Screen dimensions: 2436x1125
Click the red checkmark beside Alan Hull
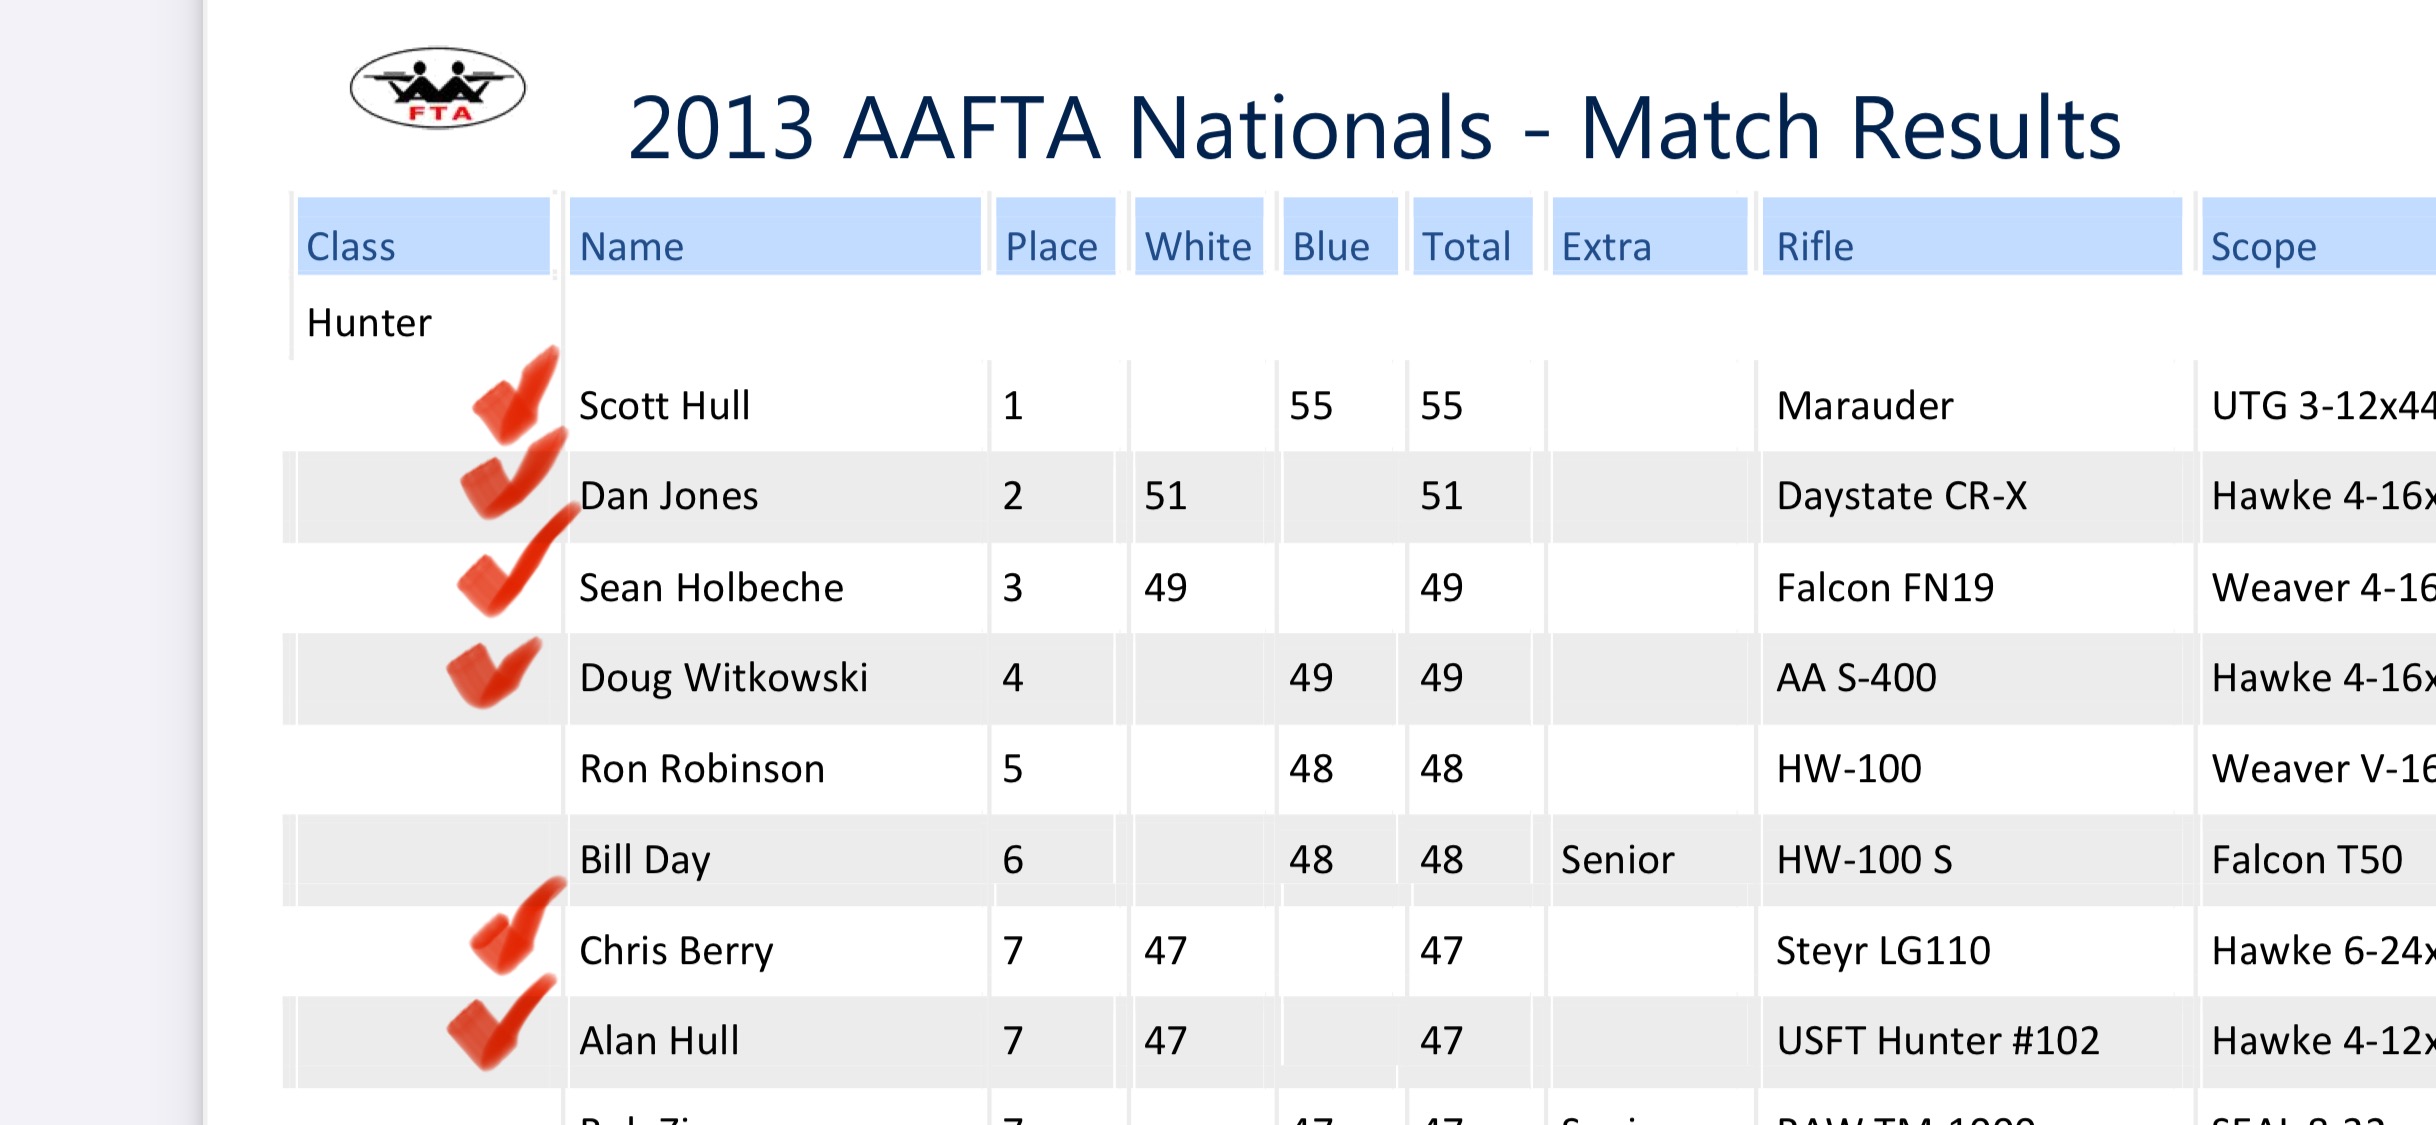pyautogui.click(x=501, y=1021)
